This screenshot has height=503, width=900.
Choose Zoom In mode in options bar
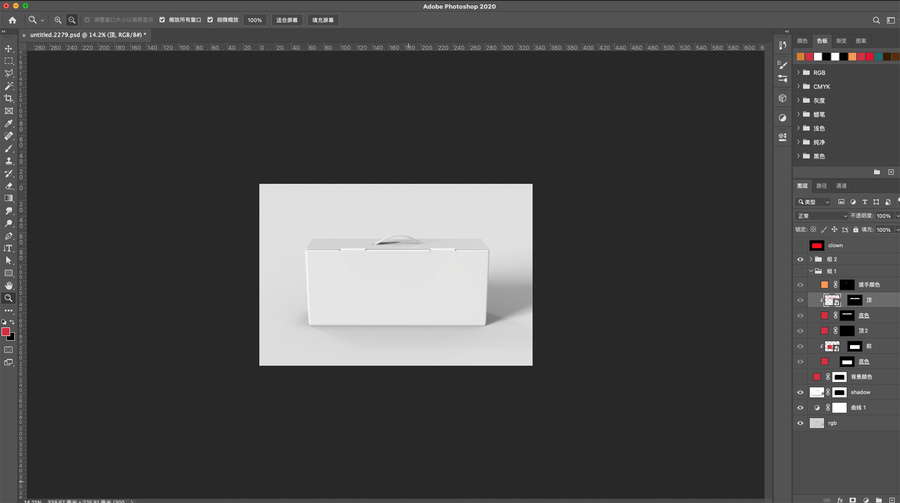click(58, 20)
